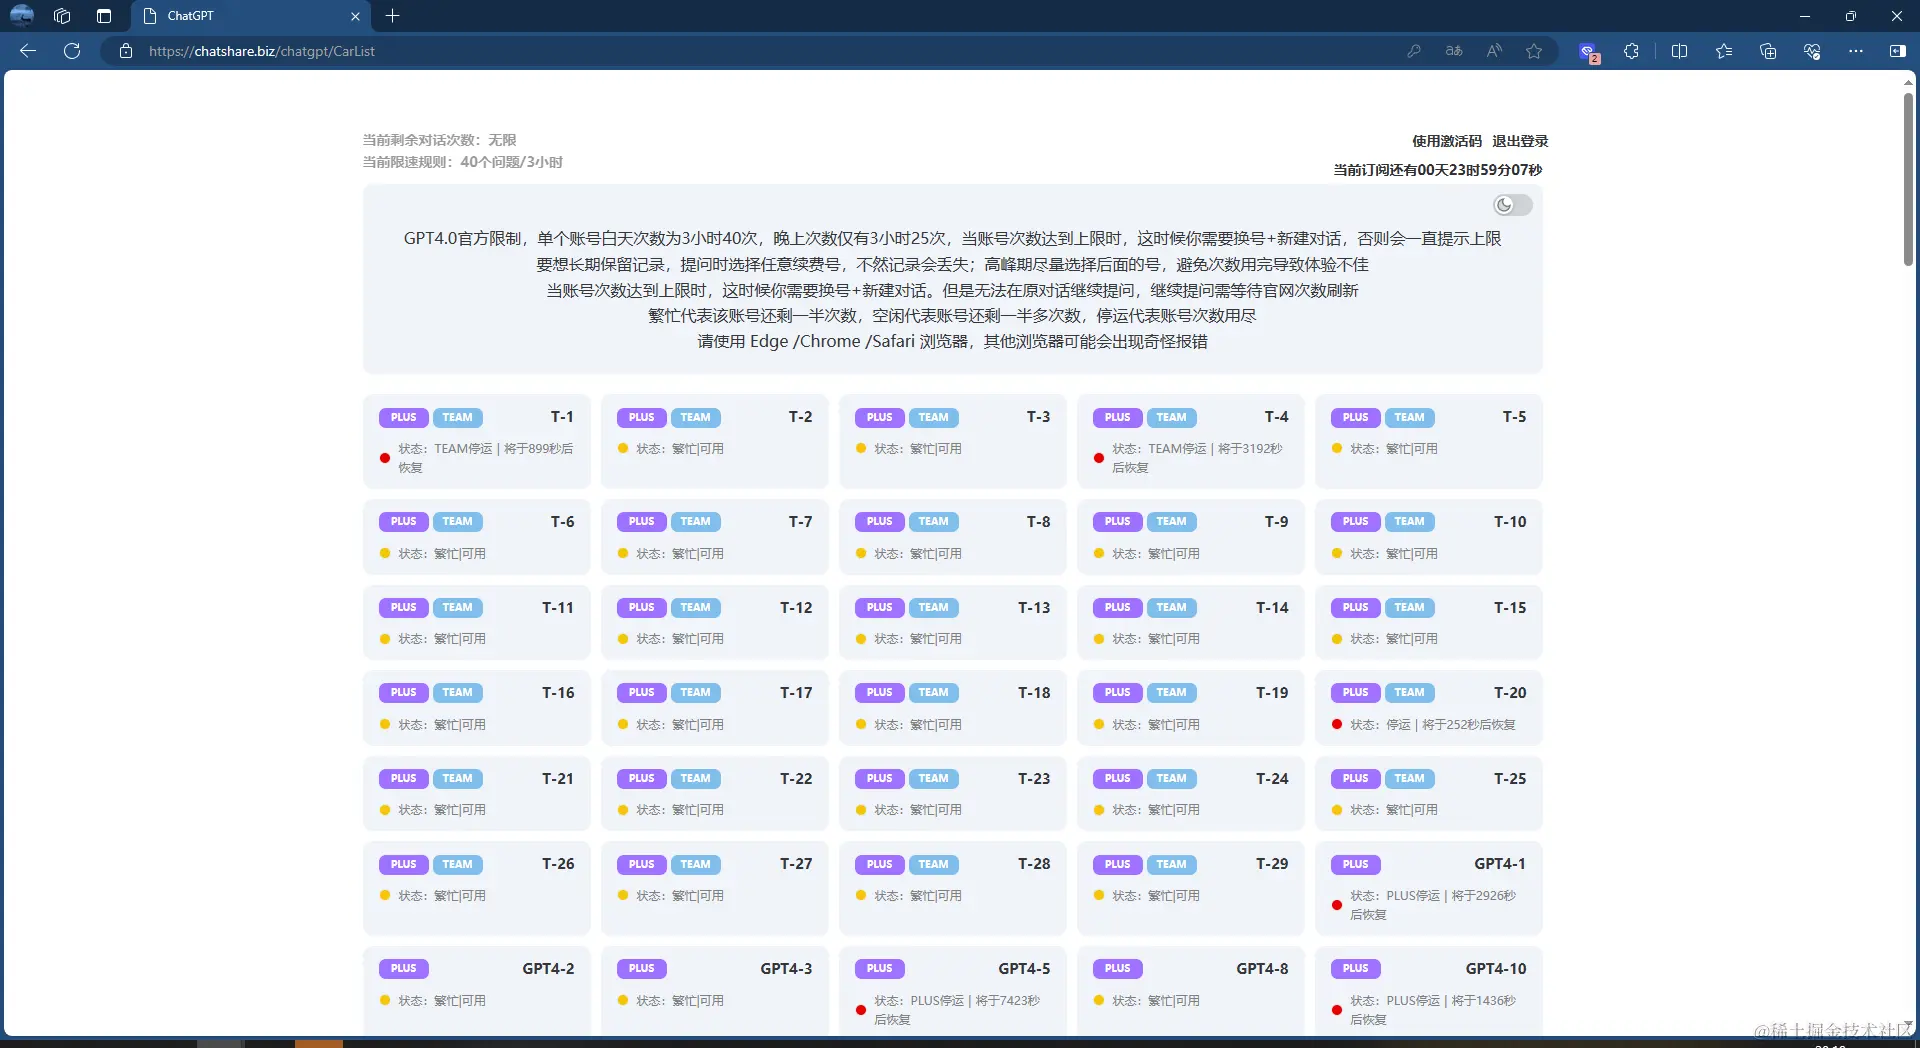Go back with the back arrow

[28, 51]
